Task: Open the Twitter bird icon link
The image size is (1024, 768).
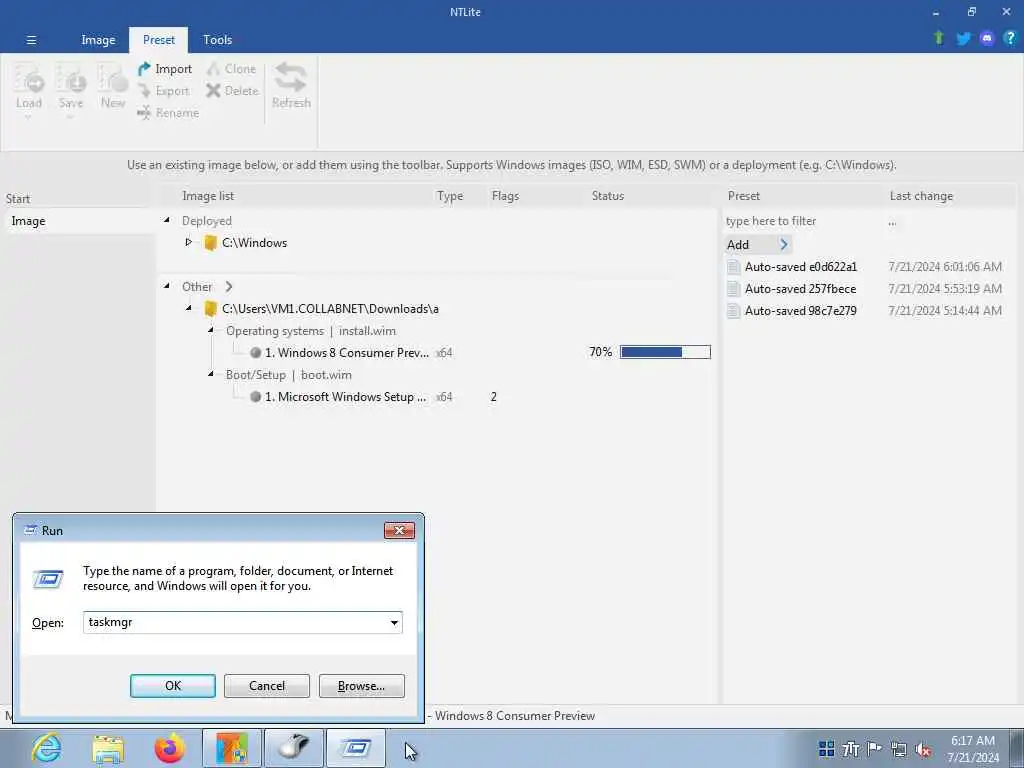Action: (x=963, y=39)
